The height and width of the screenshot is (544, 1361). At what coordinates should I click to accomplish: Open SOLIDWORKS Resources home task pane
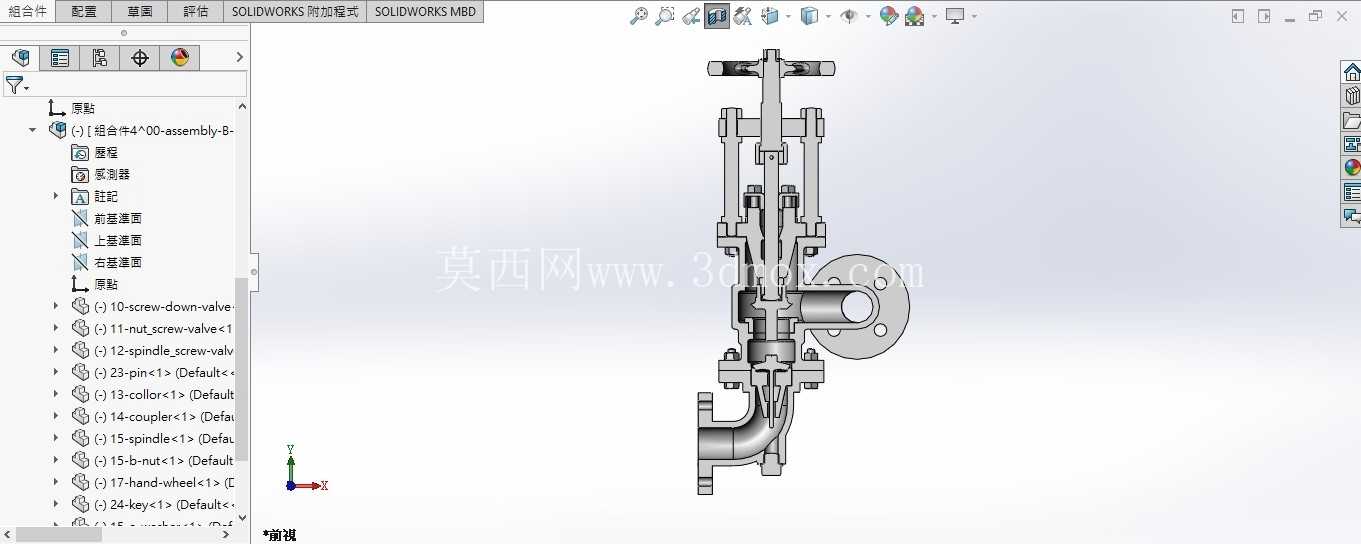click(x=1351, y=72)
